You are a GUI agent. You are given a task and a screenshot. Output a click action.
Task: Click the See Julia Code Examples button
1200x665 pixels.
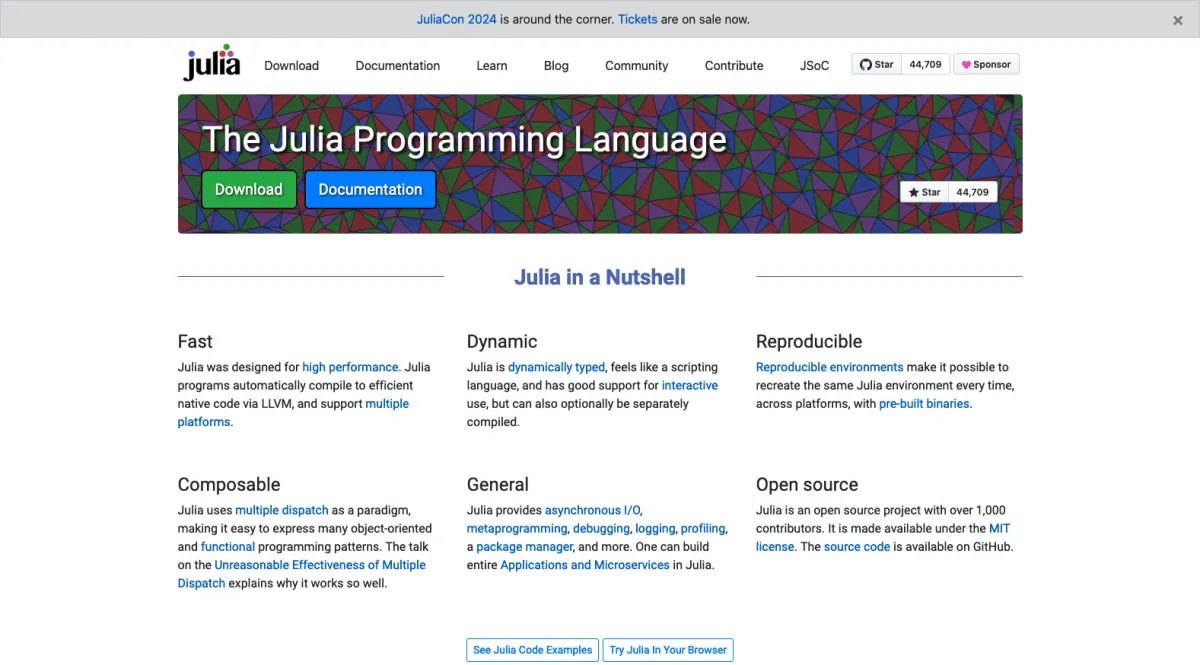pyautogui.click(x=532, y=650)
